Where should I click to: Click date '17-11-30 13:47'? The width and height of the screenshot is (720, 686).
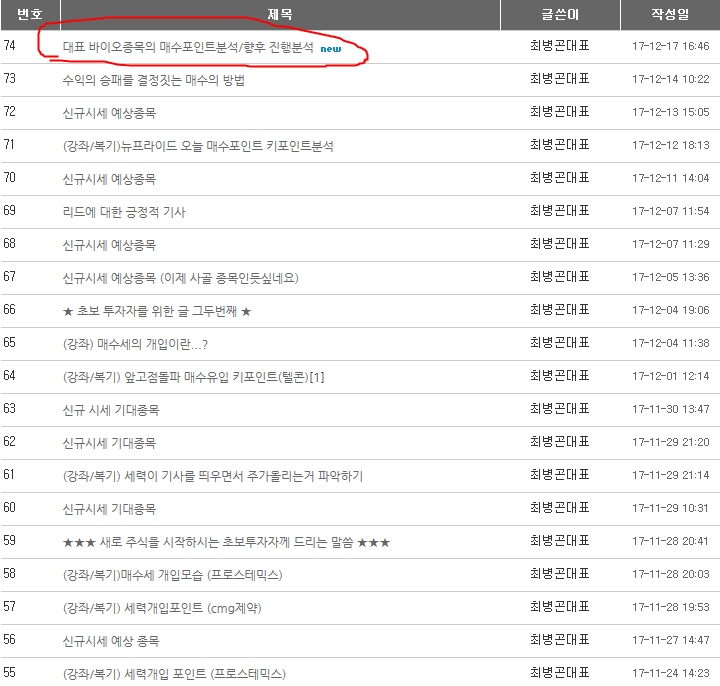(x=670, y=409)
